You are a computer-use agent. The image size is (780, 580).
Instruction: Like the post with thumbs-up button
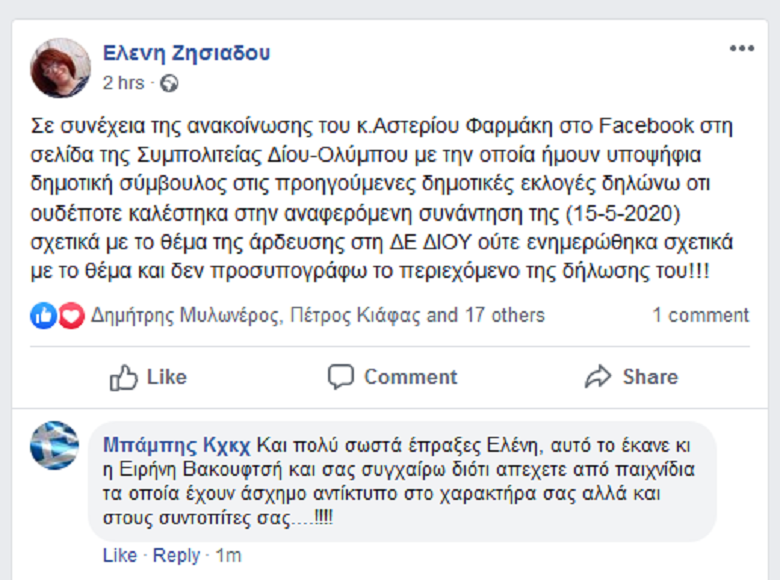(148, 377)
